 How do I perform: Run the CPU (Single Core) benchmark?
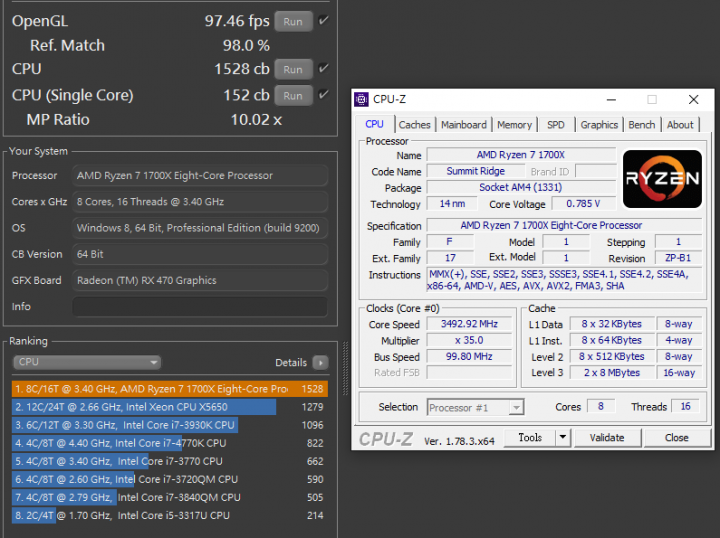click(293, 95)
